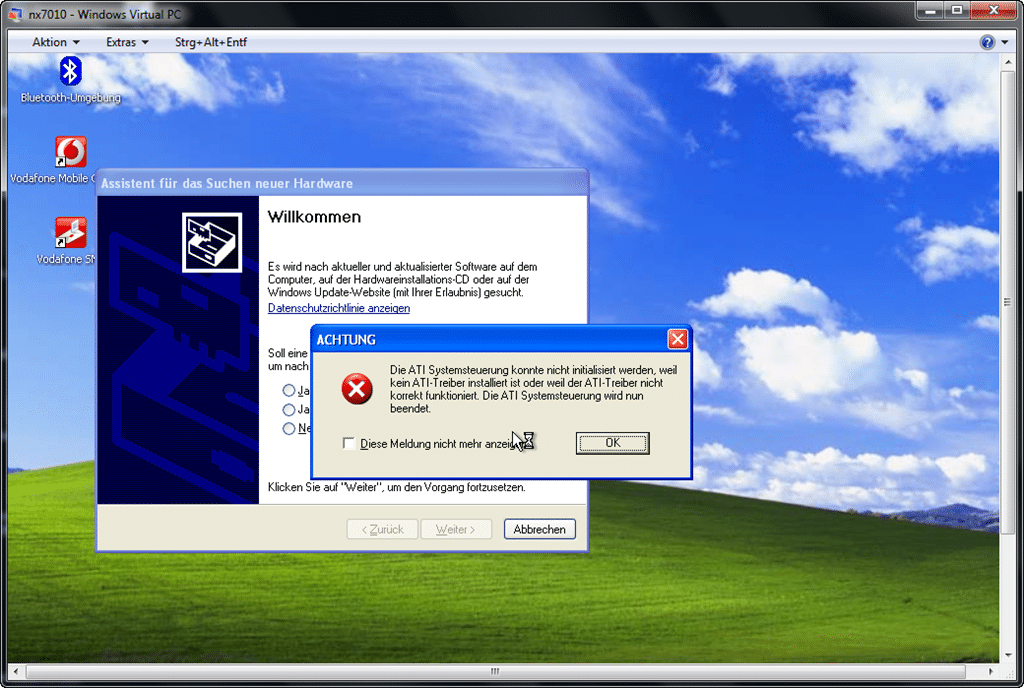Choose the 'Nein' radio option in wizard

[x=289, y=428]
